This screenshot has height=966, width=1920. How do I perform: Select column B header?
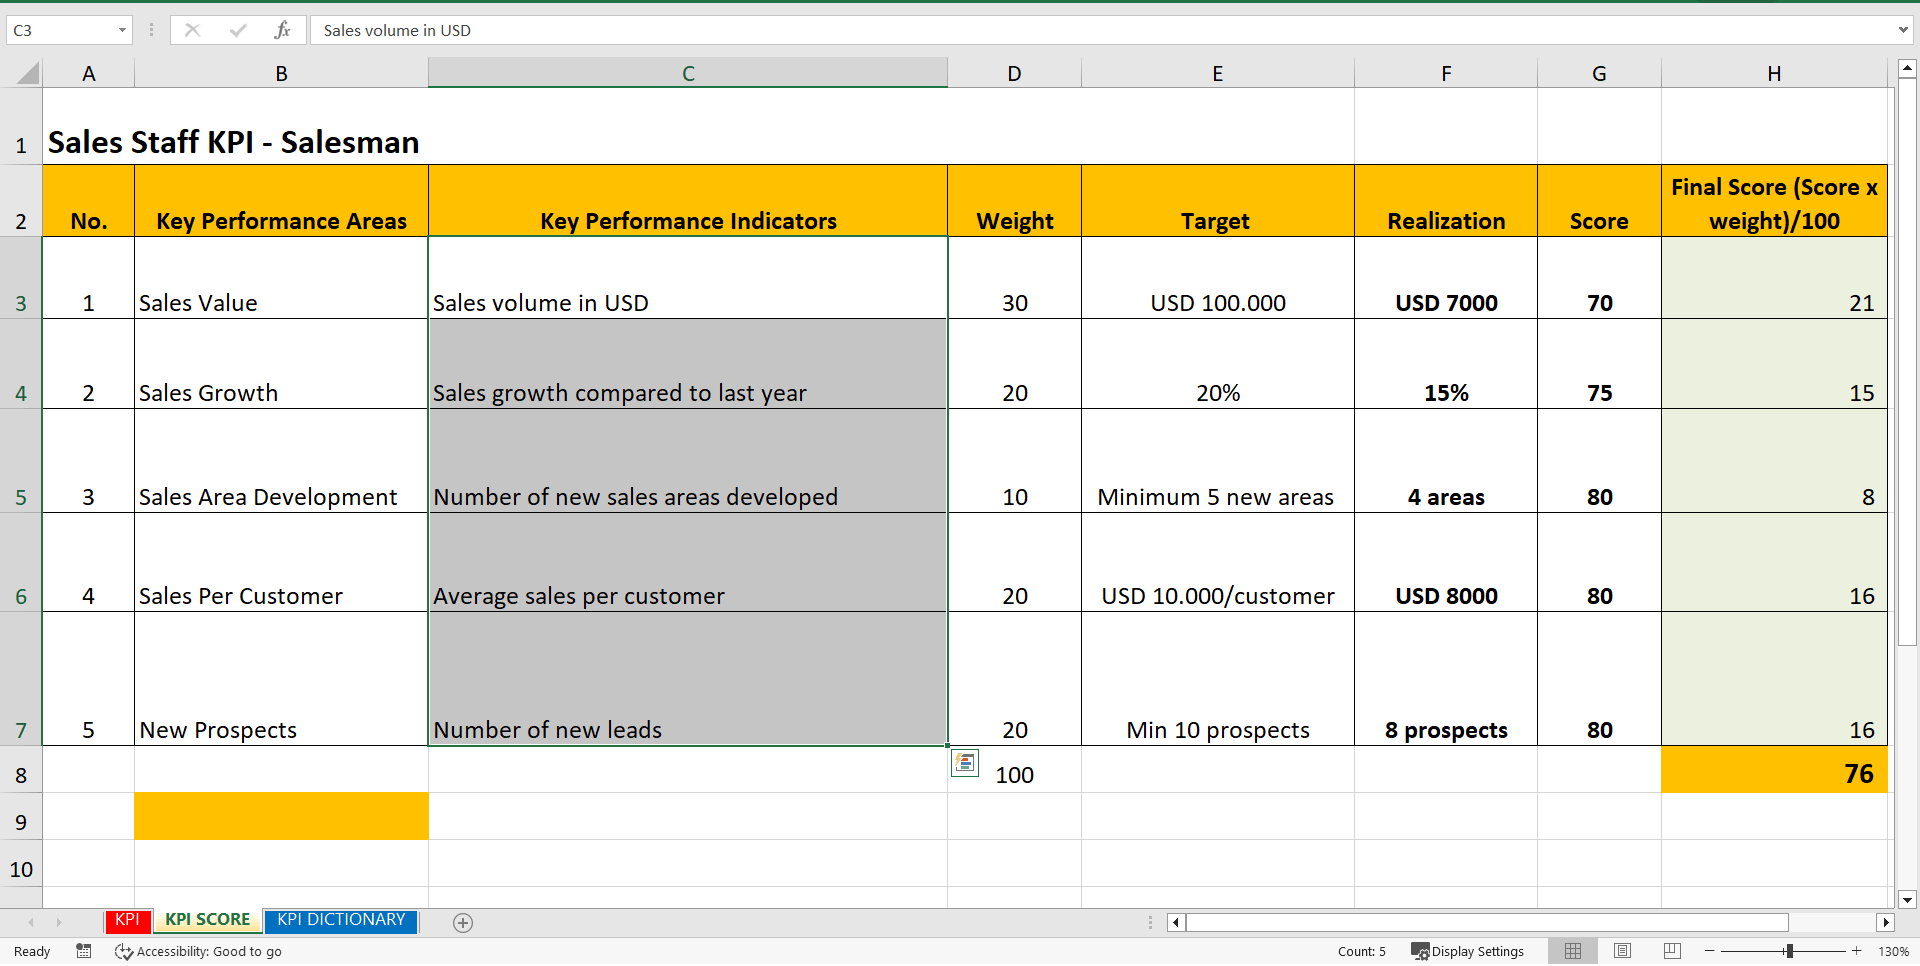point(281,73)
